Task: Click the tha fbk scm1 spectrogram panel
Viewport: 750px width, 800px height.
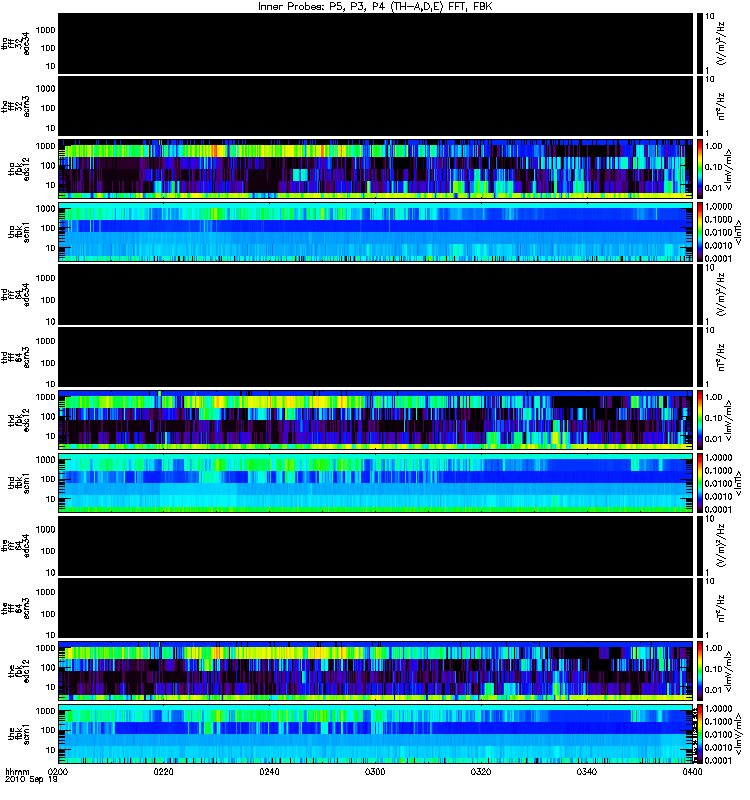Action: (x=376, y=232)
